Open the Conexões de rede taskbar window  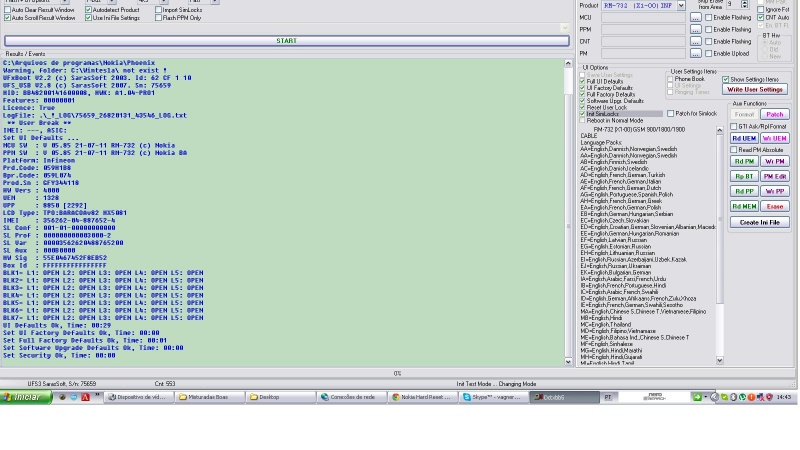[x=351, y=397]
